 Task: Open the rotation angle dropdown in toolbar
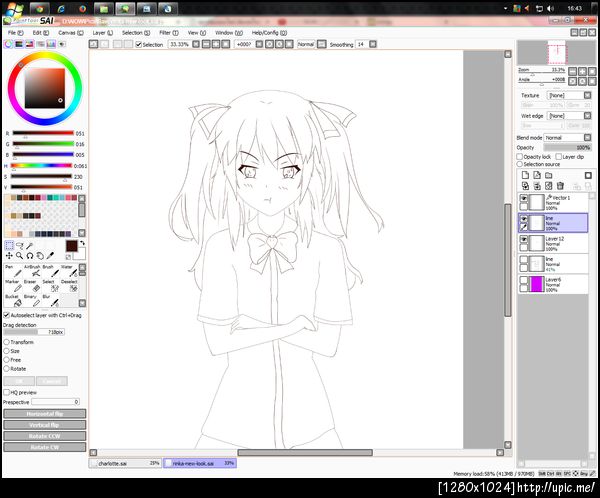[x=259, y=44]
